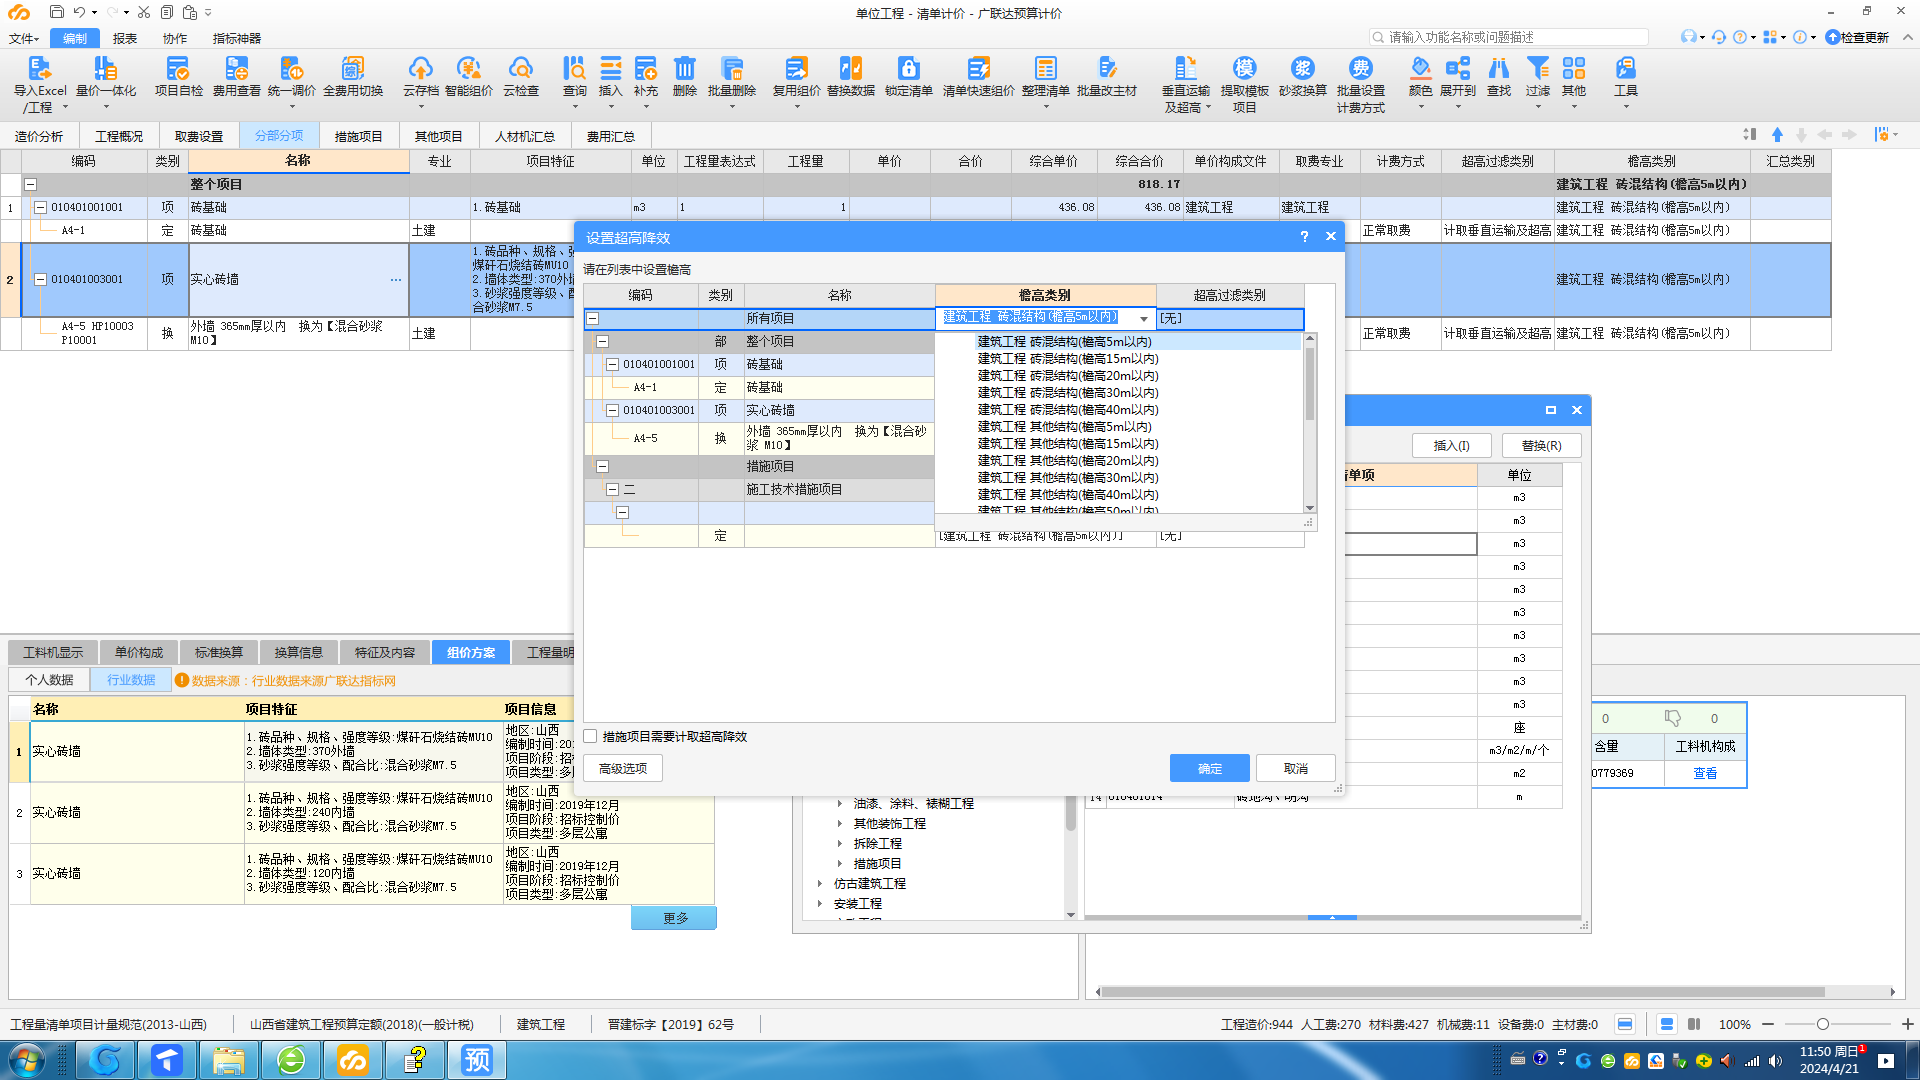This screenshot has width=1920, height=1080.
Task: Collapse 010401001001 node in dialog
Action: click(613, 365)
